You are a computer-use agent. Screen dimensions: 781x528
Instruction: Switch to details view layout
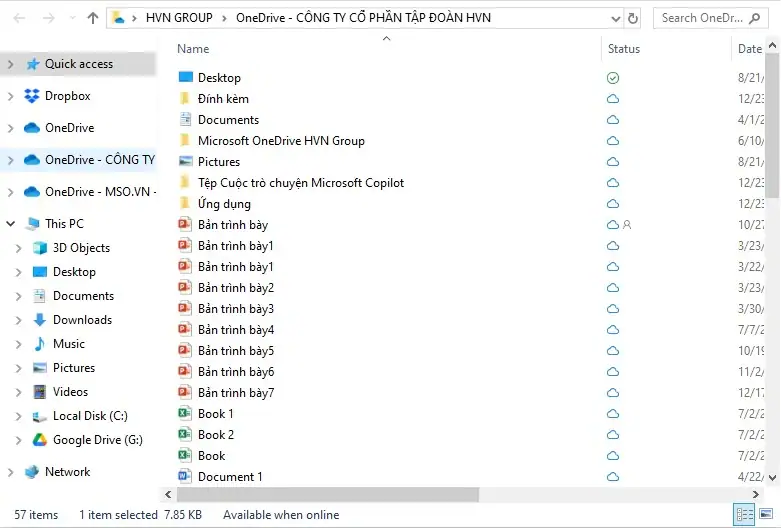tap(745, 514)
